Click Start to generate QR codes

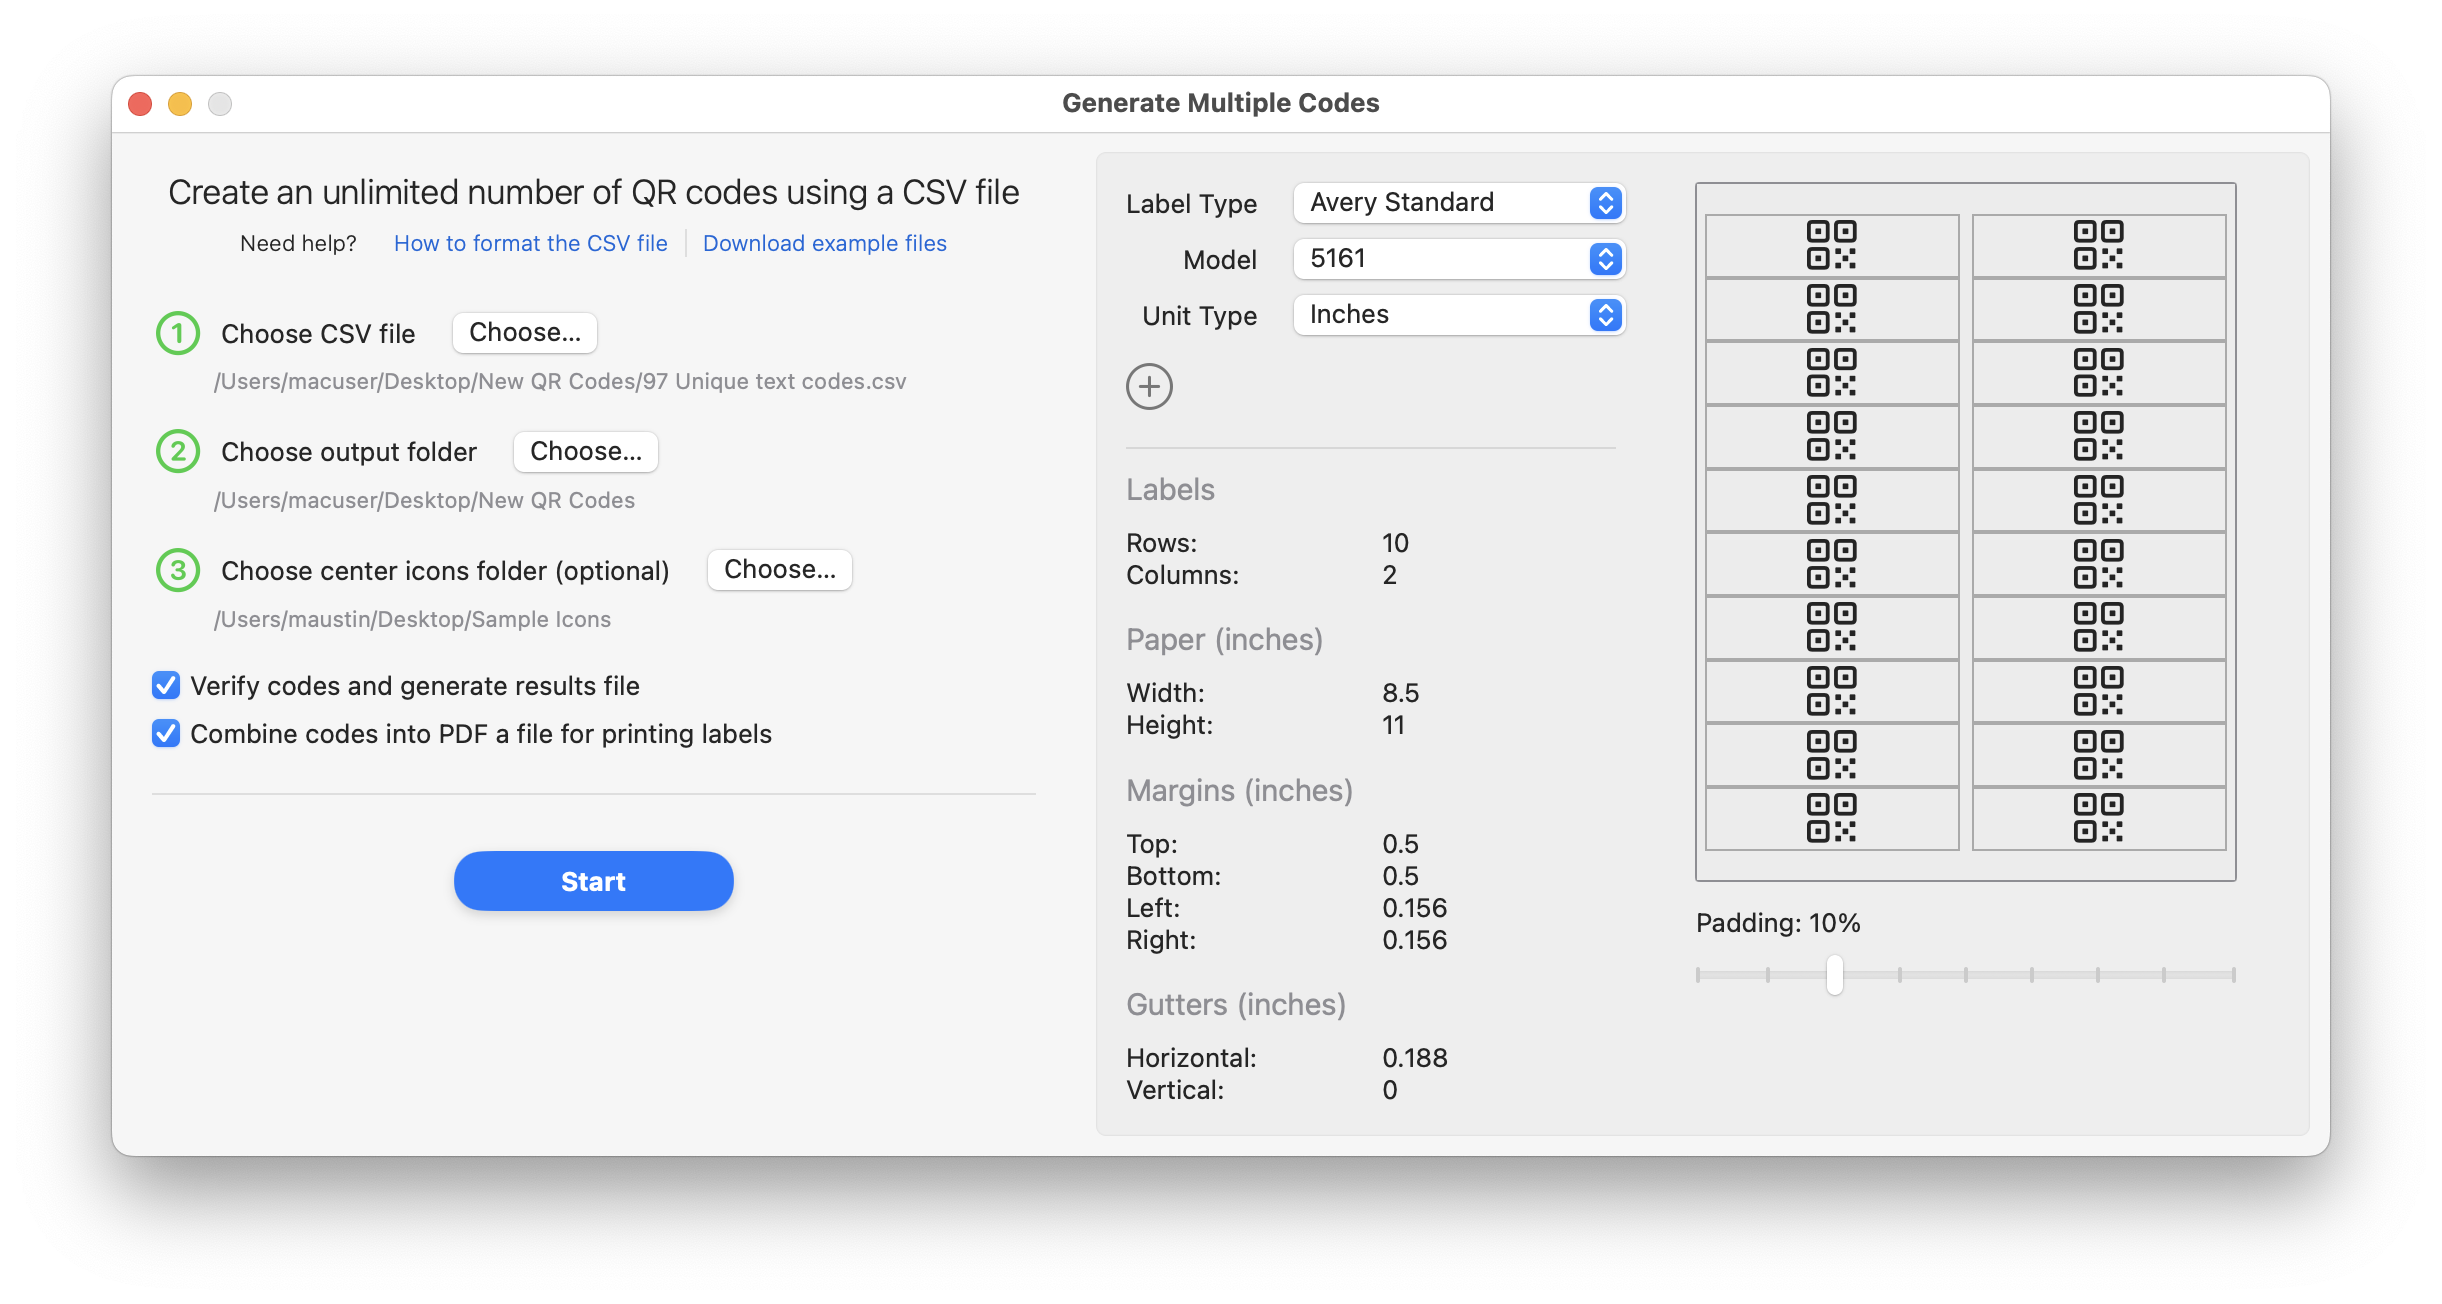(x=593, y=882)
